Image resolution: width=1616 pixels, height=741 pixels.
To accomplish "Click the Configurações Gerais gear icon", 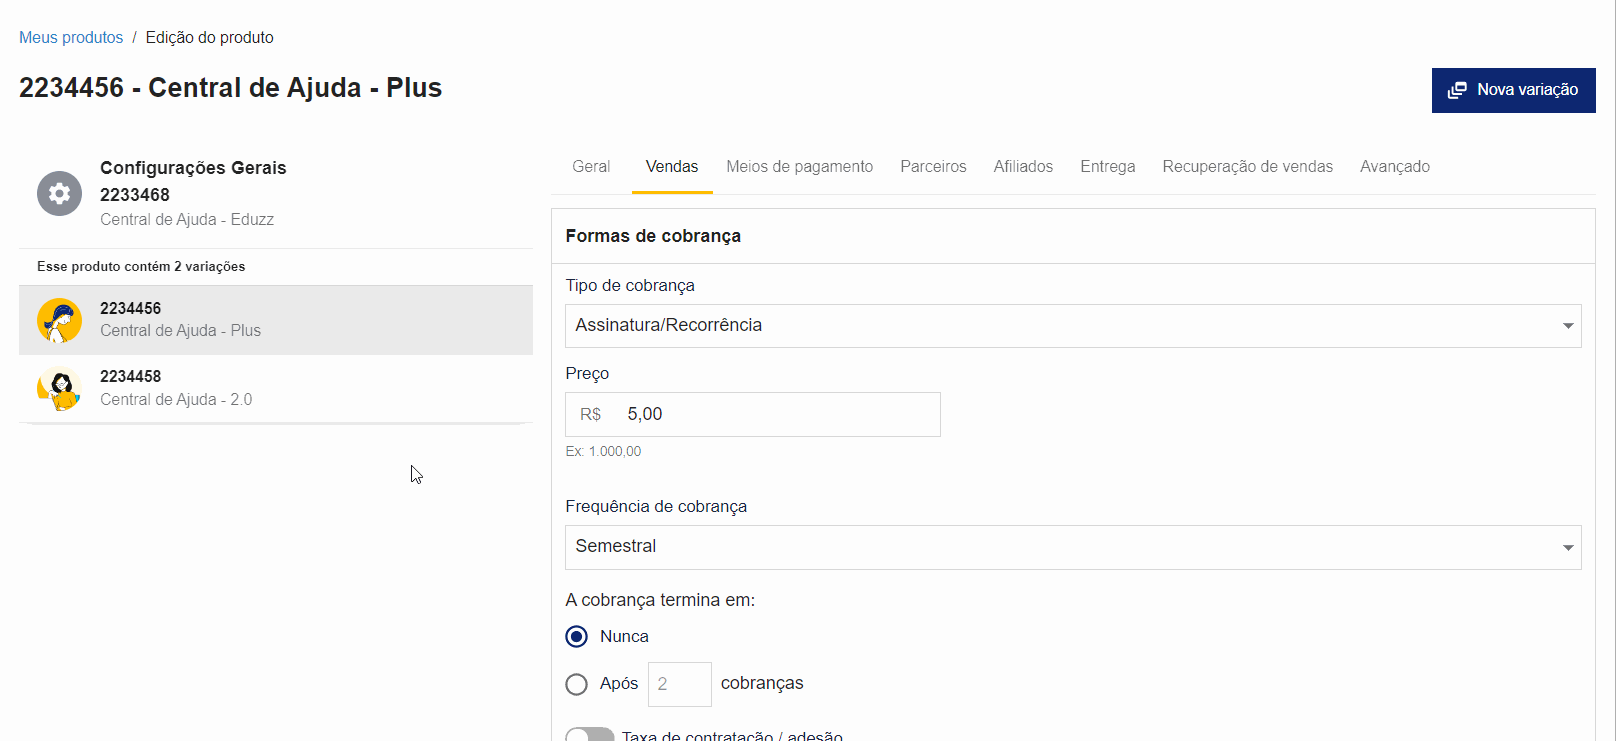I will [x=59, y=193].
